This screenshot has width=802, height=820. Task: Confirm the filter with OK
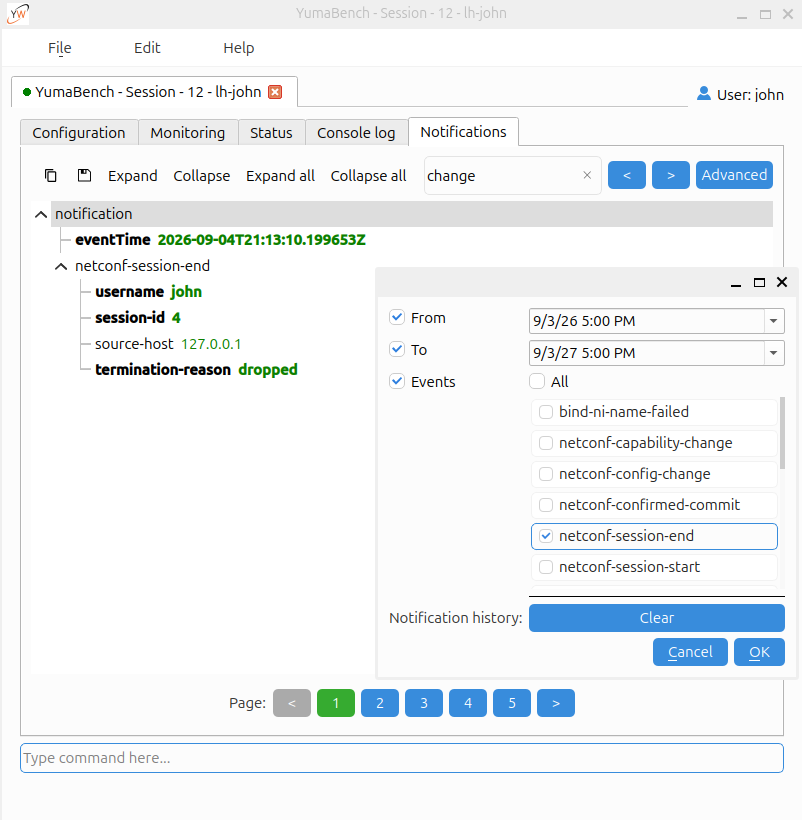[759, 652]
